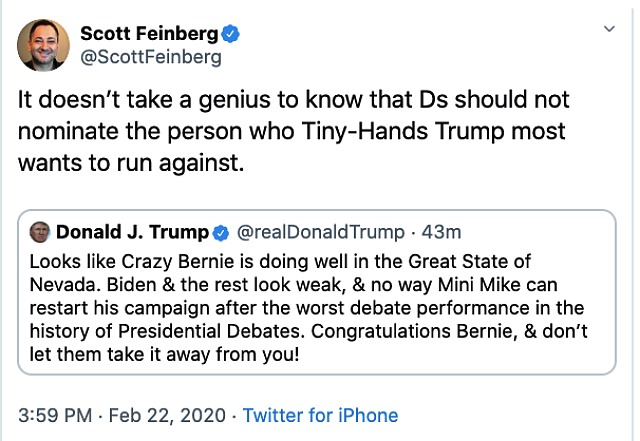Open Donald J. Trump's small avatar
The image size is (640, 441).
coord(40,232)
